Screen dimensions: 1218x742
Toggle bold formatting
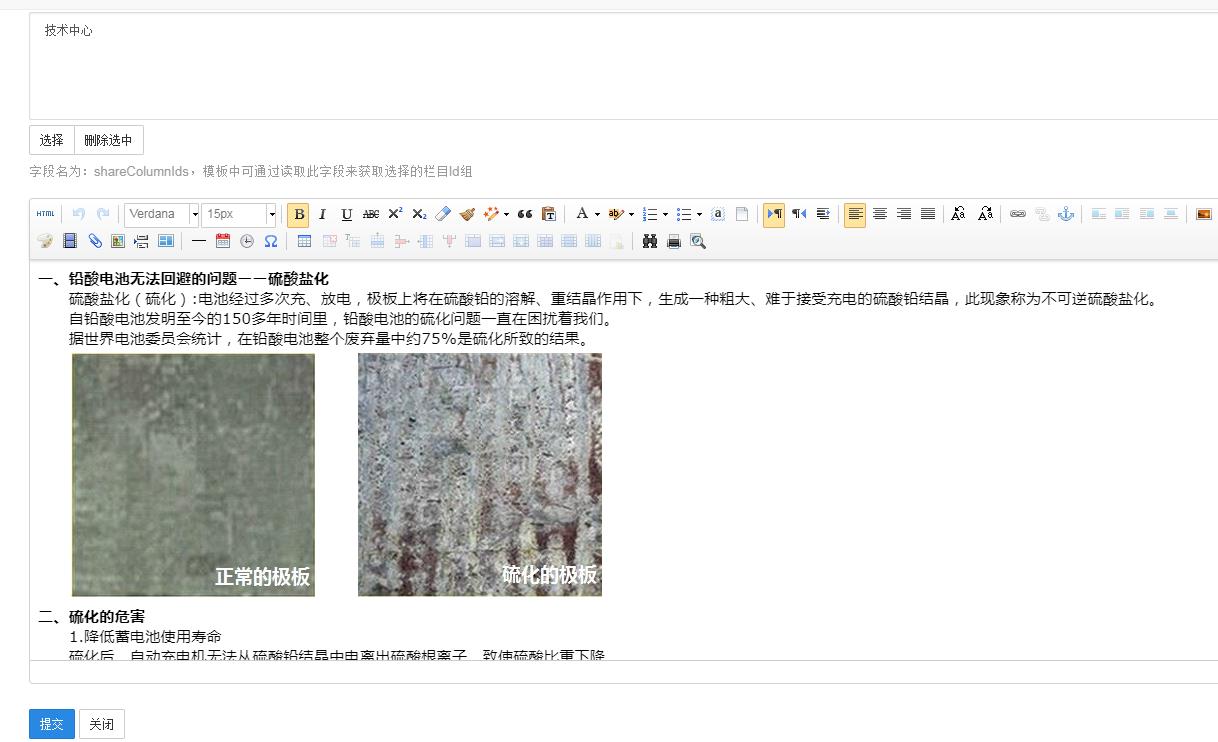click(x=298, y=215)
